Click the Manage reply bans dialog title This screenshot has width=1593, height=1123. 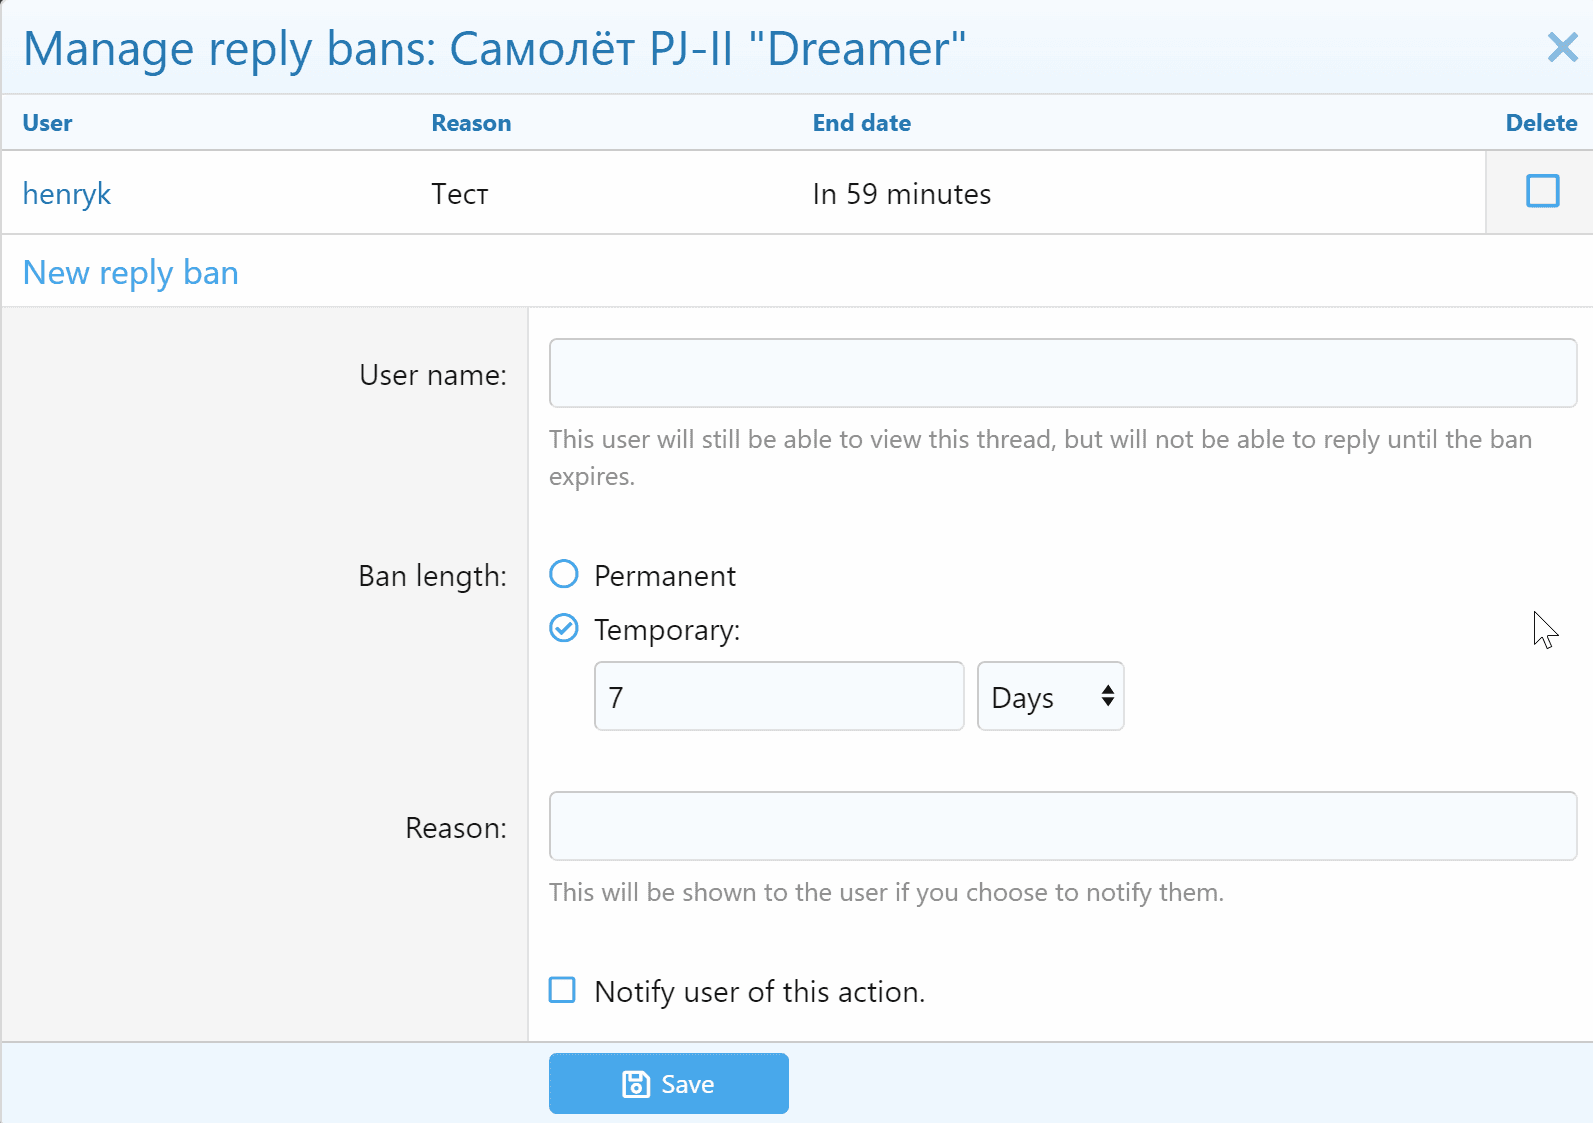coord(494,49)
